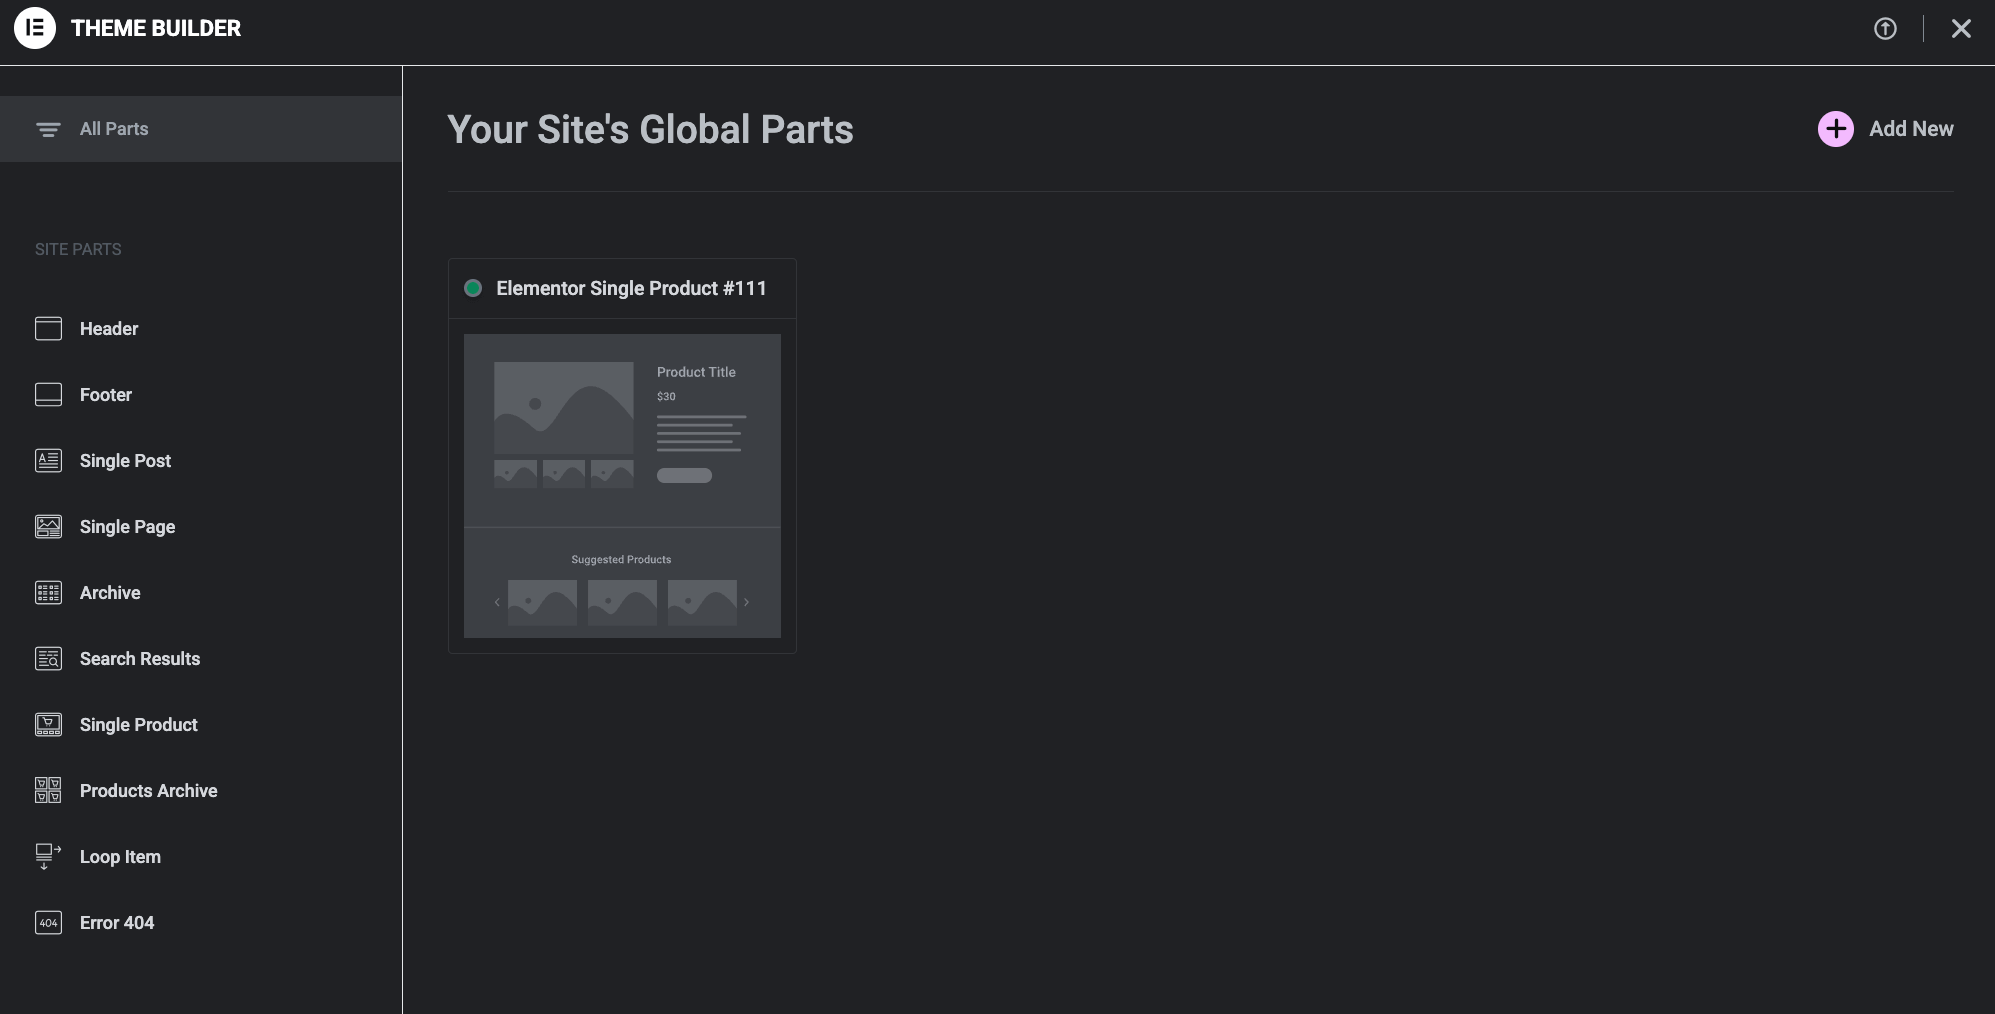The image size is (1995, 1014).
Task: Click the Add New button
Action: click(1885, 128)
